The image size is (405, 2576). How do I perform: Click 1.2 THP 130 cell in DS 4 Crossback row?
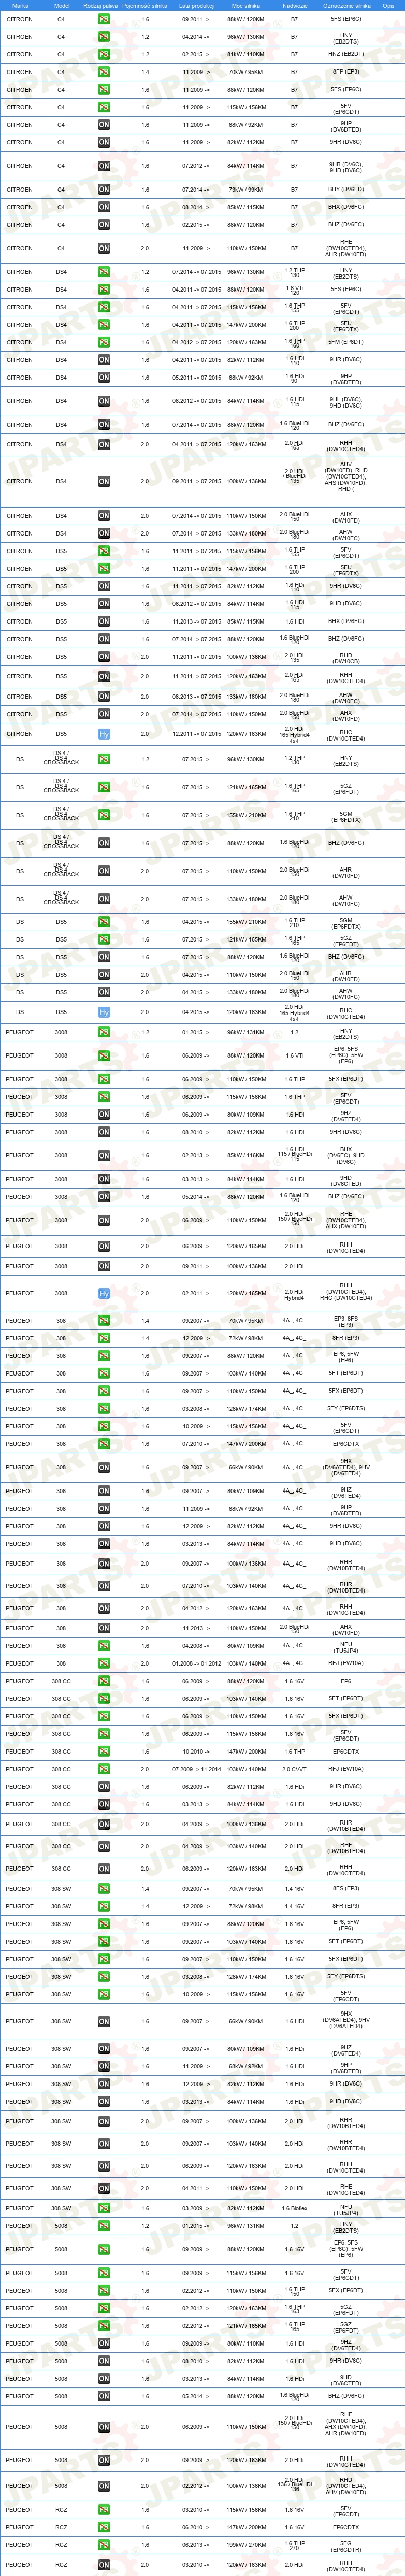click(295, 760)
